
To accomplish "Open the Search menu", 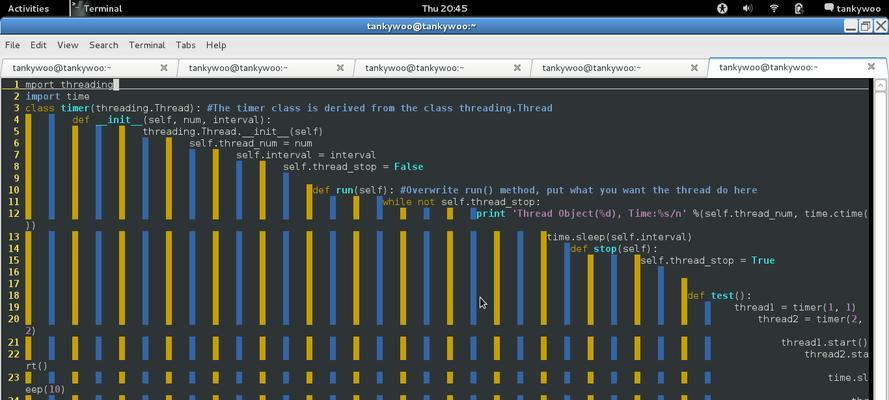I will 103,45.
